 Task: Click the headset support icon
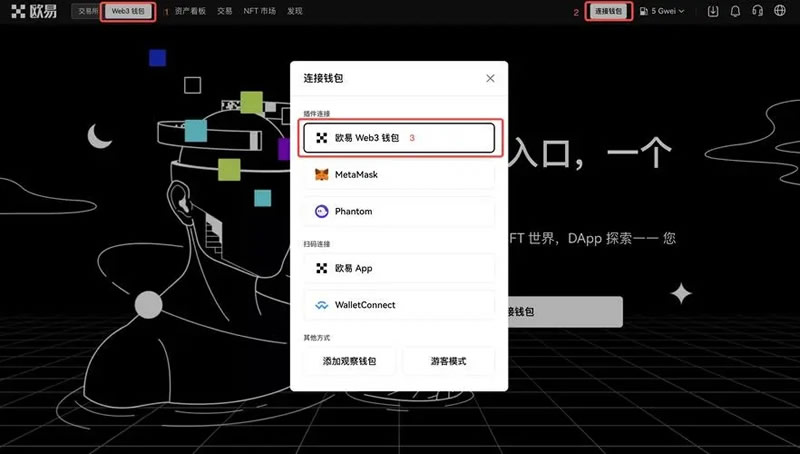[758, 12]
